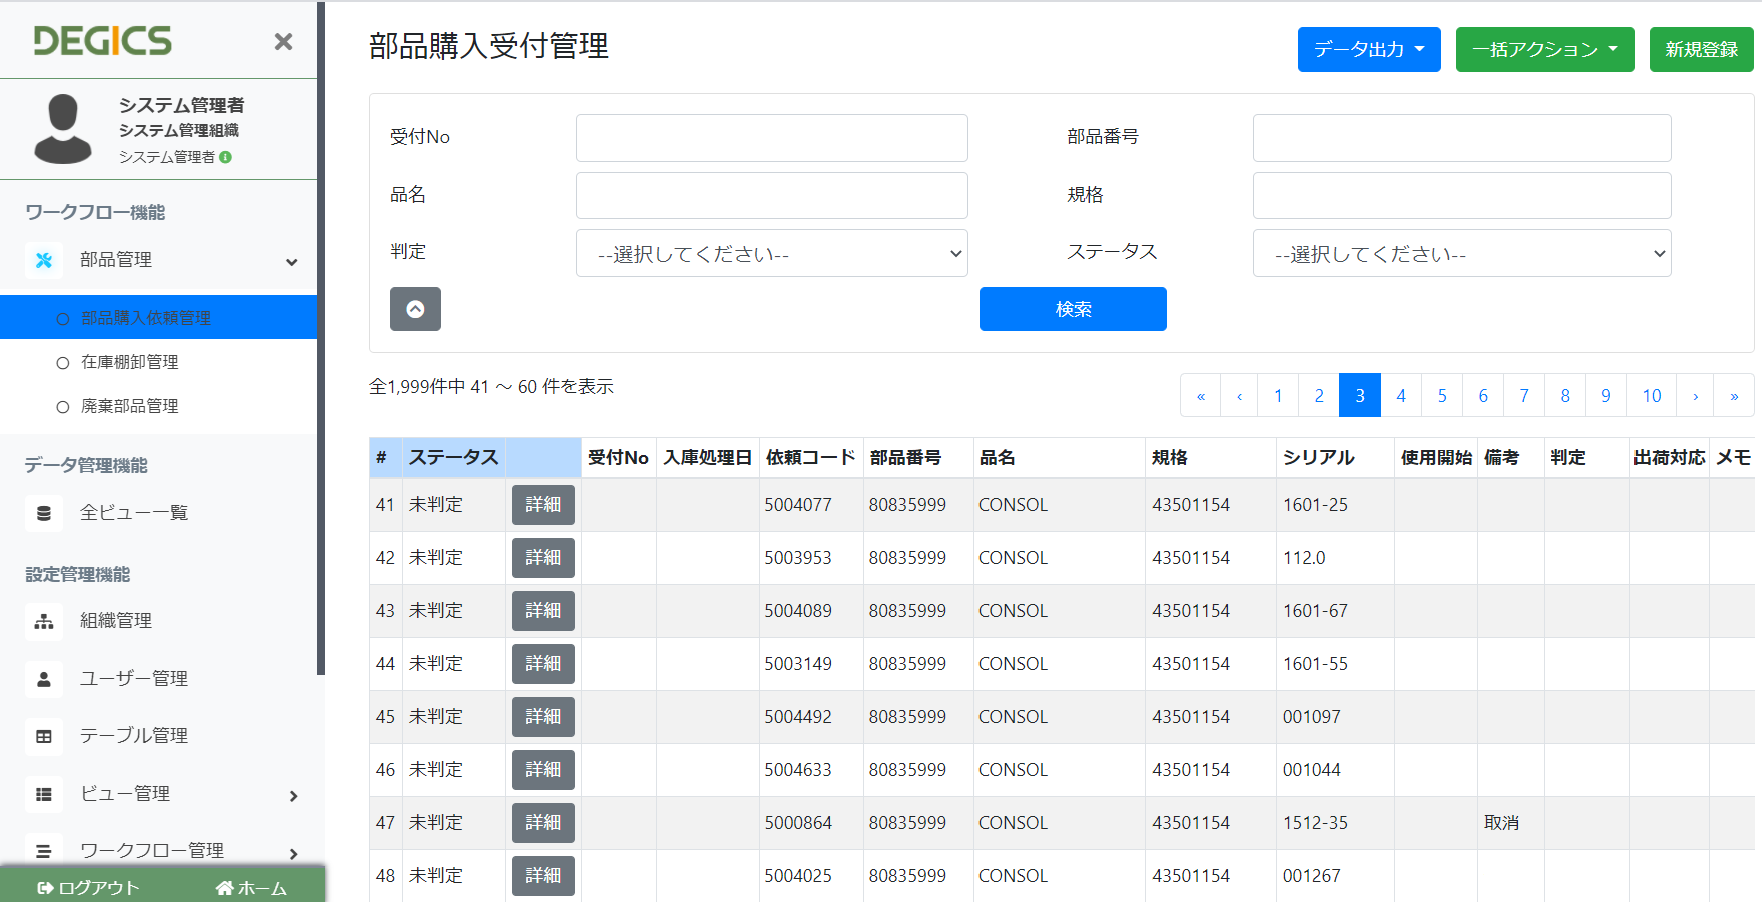Sort by the ステータス column header
Image resolution: width=1762 pixels, height=902 pixels.
pyautogui.click(x=453, y=457)
